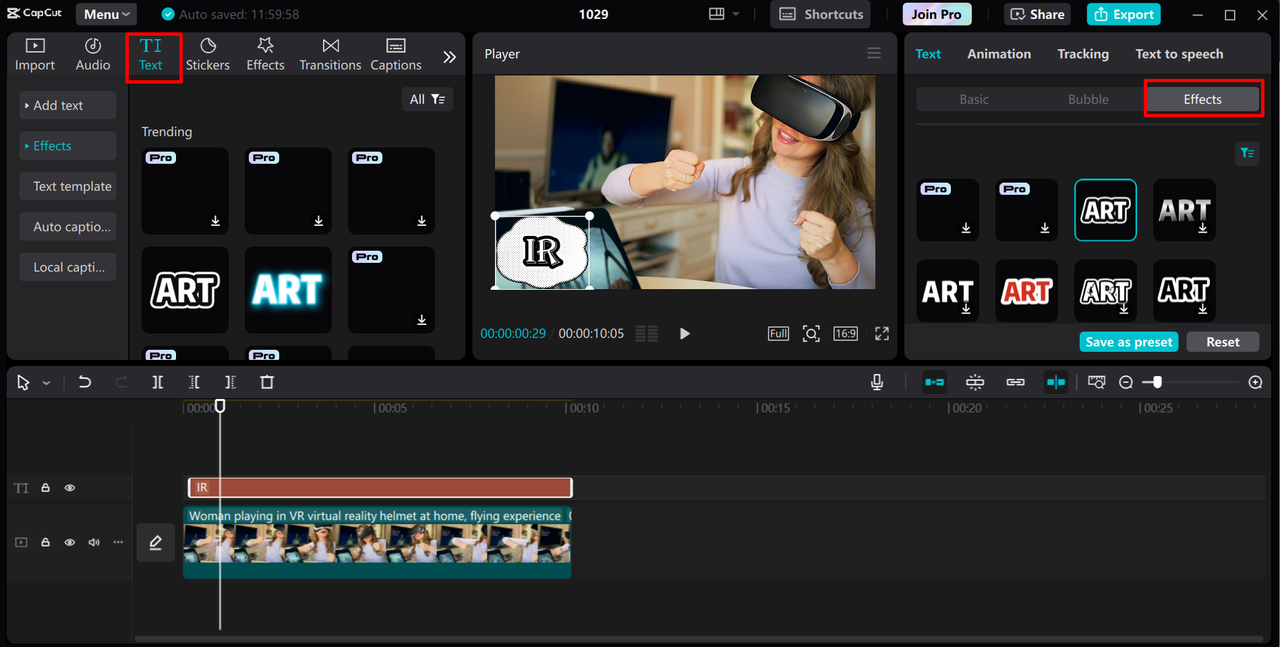Open the Captions panel
This screenshot has width=1280, height=647.
coord(396,55)
